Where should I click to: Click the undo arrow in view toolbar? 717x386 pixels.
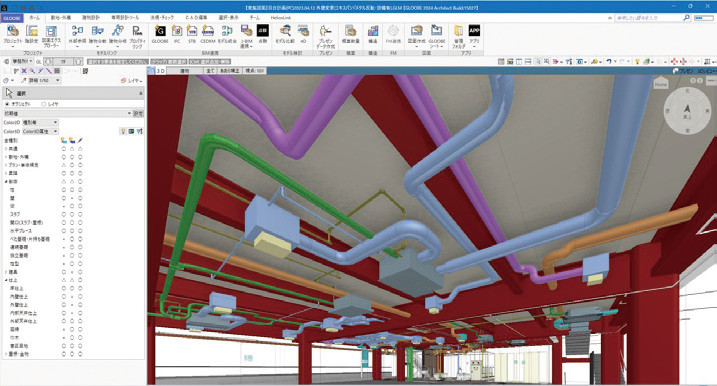609,61
